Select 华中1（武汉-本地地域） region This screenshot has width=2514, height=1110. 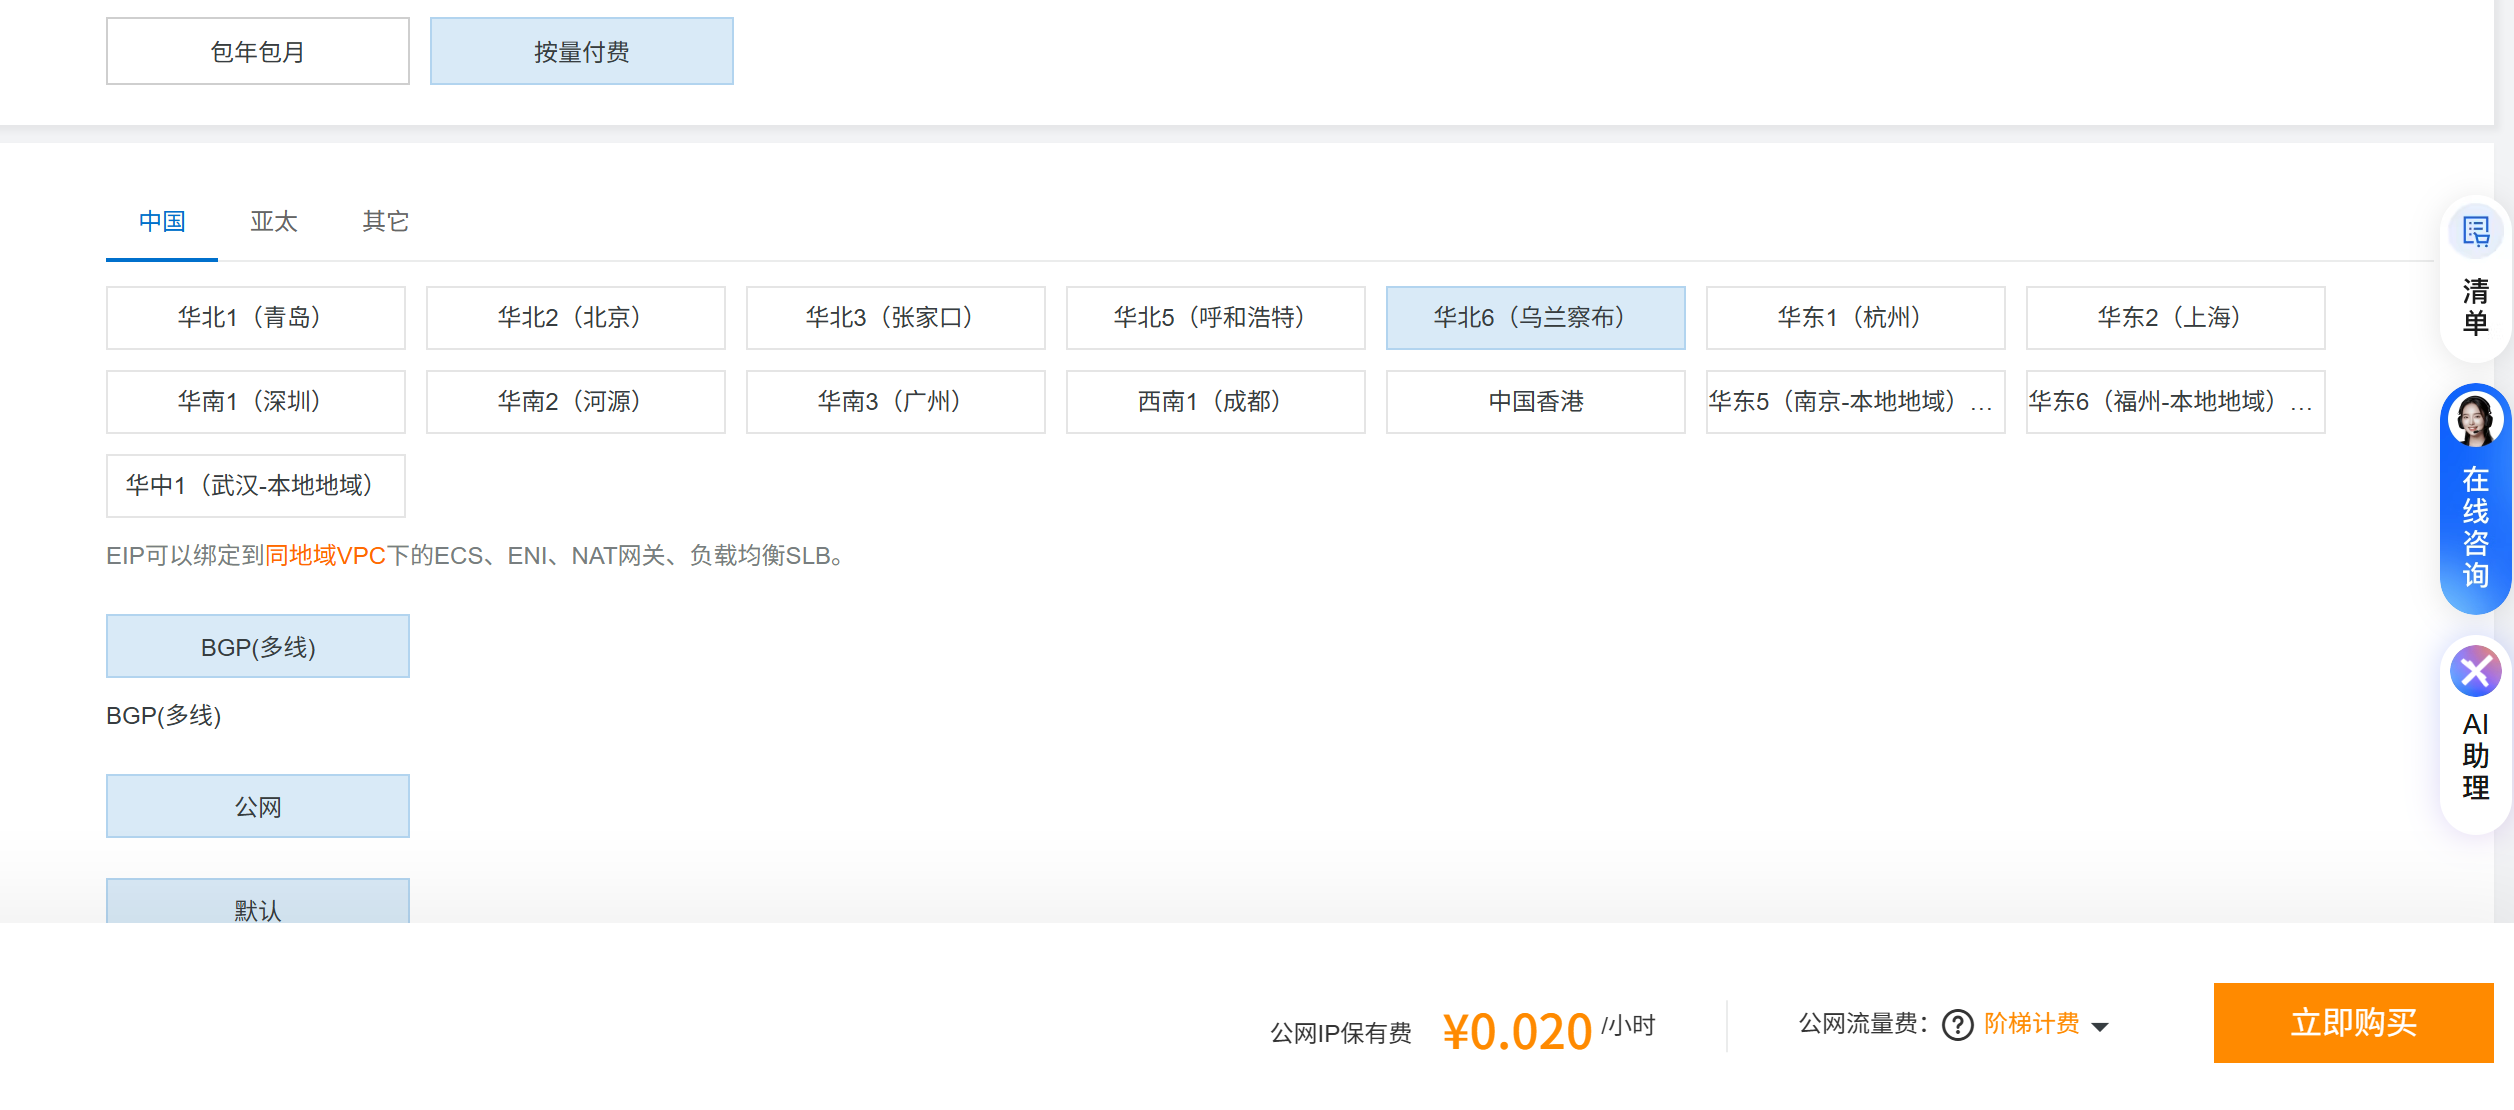point(256,486)
